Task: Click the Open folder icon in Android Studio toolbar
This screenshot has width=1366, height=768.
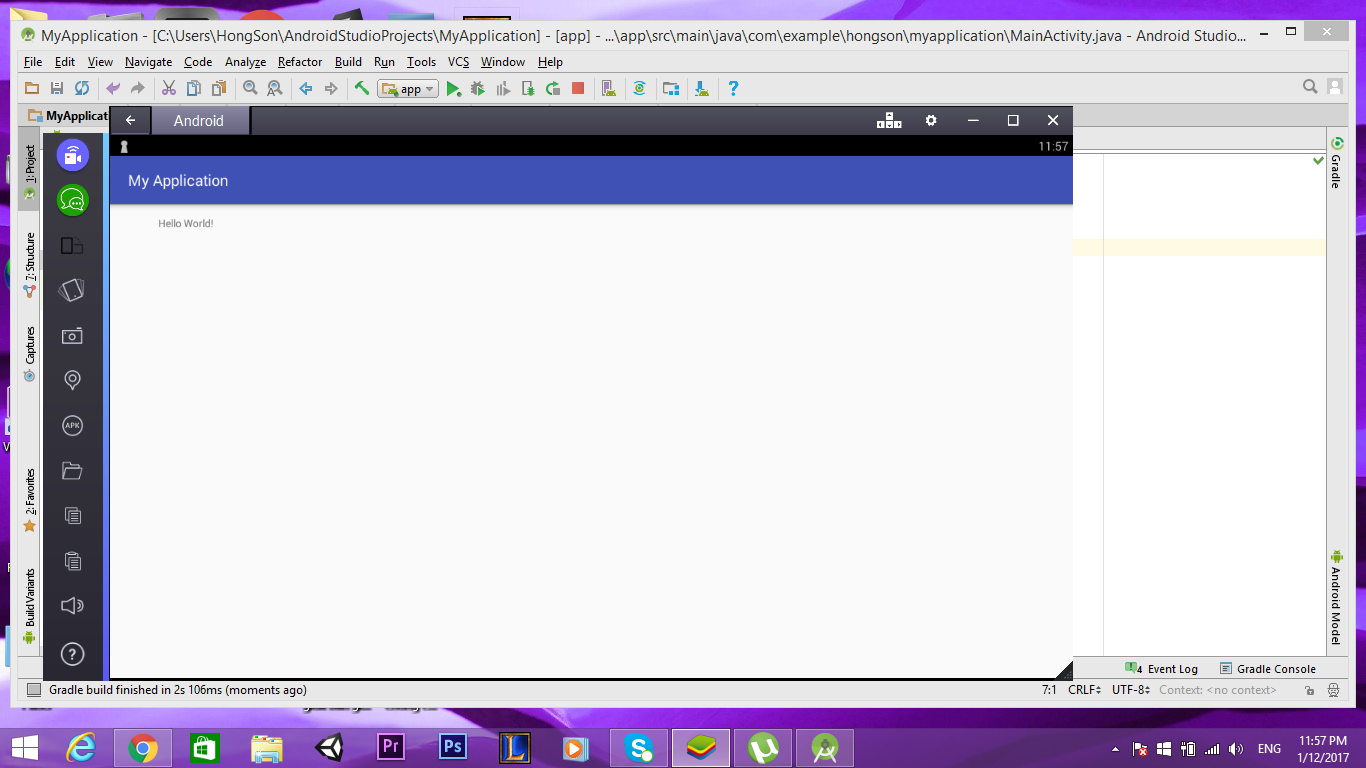Action: [32, 88]
